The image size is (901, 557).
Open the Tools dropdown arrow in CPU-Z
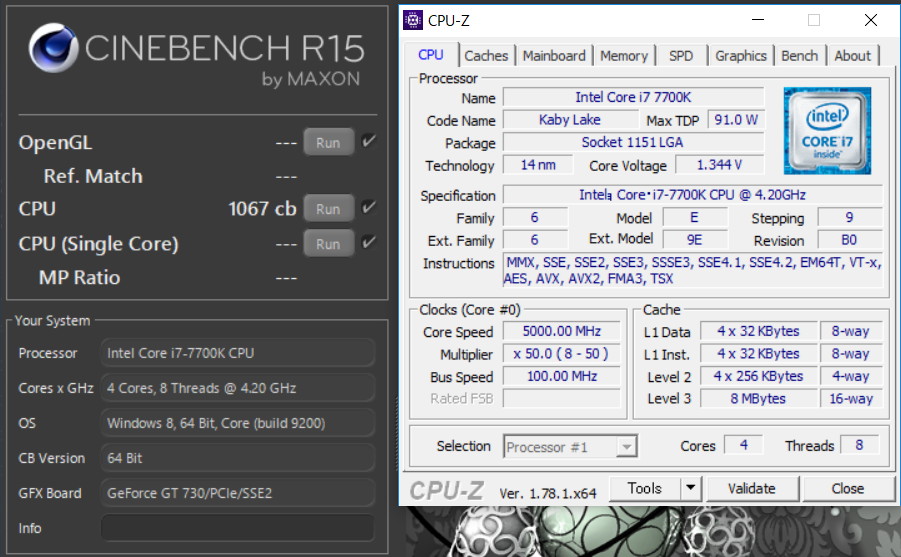point(691,488)
